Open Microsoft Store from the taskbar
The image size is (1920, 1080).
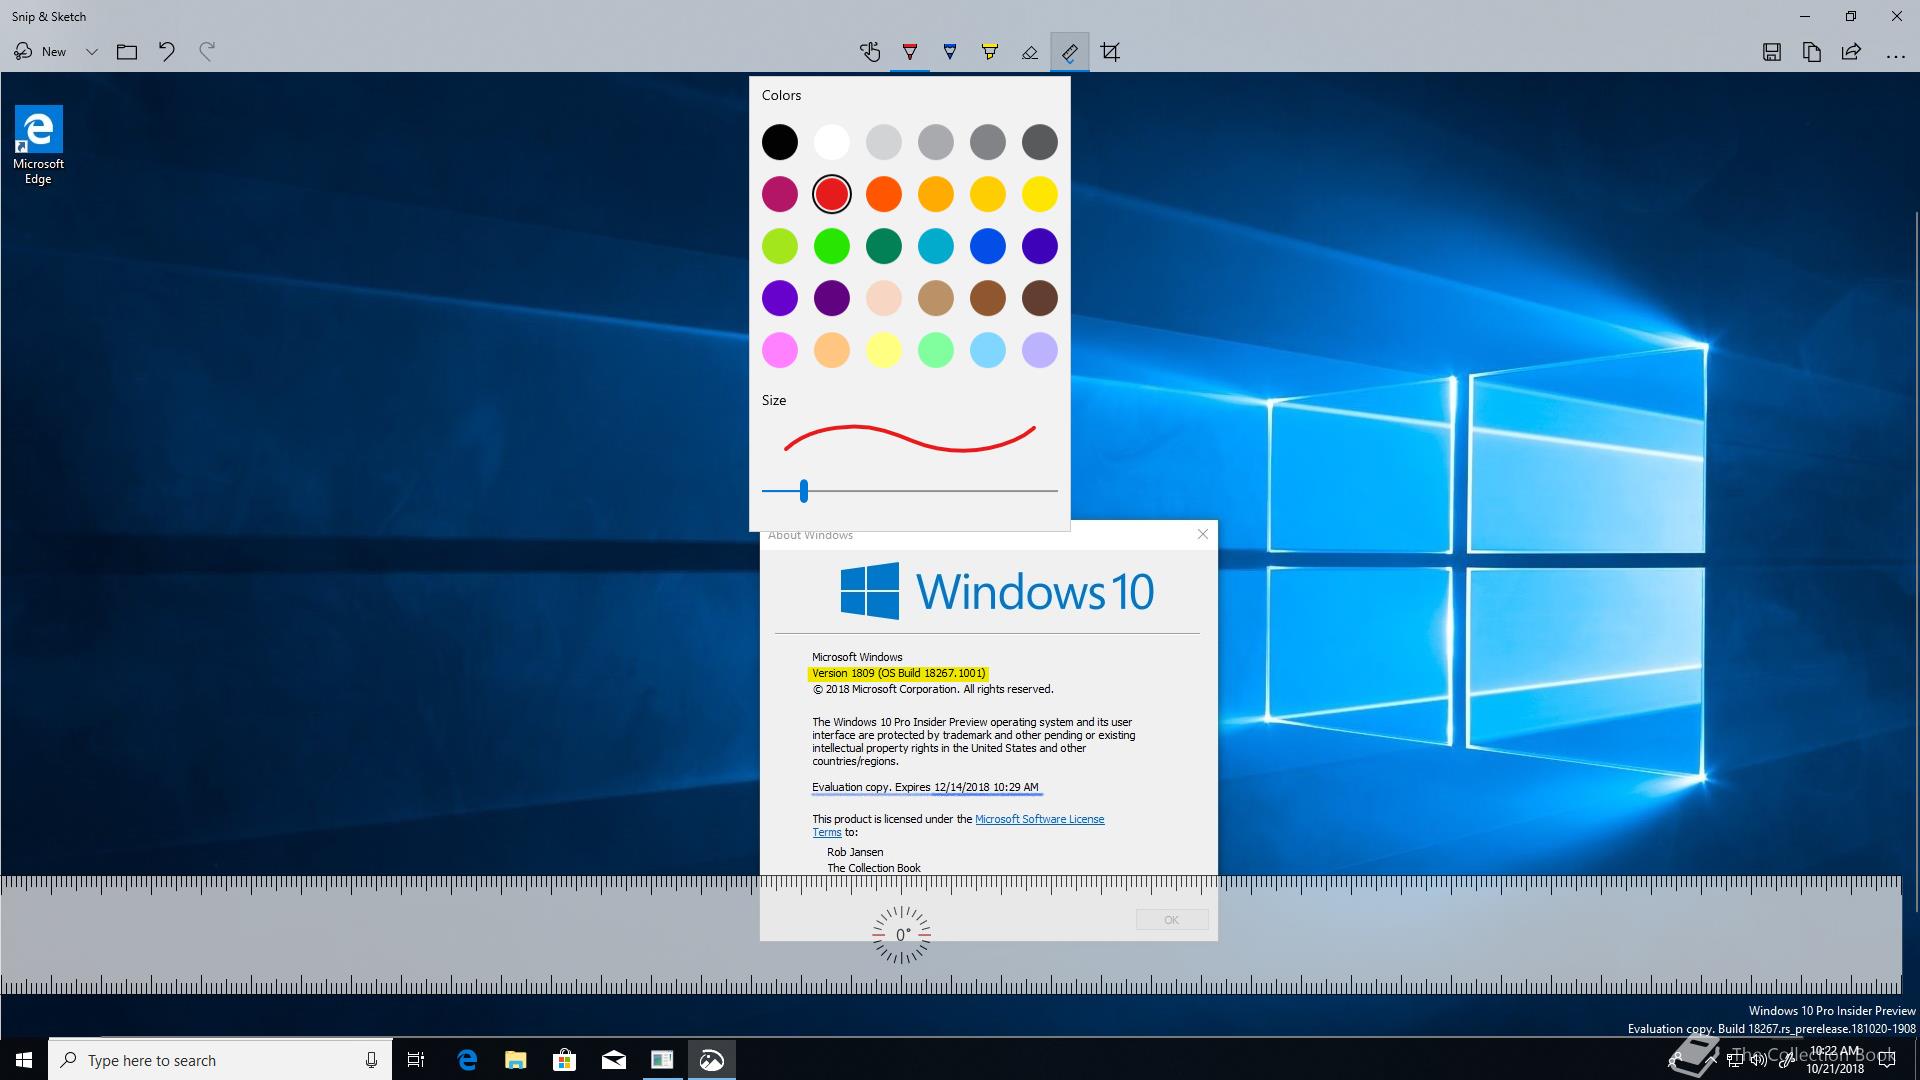coord(565,1060)
